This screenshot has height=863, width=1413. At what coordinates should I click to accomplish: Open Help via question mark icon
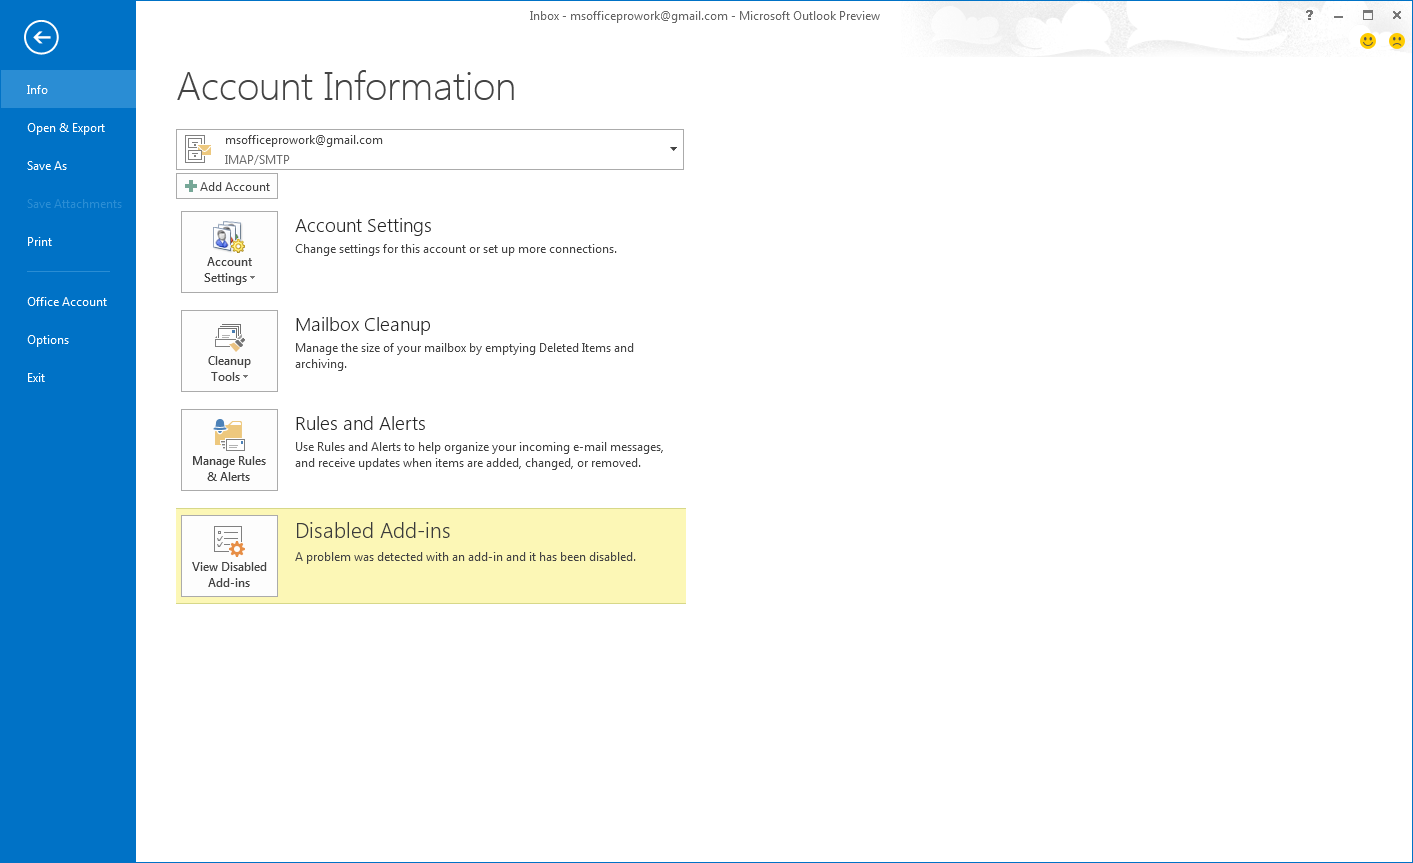click(1309, 15)
